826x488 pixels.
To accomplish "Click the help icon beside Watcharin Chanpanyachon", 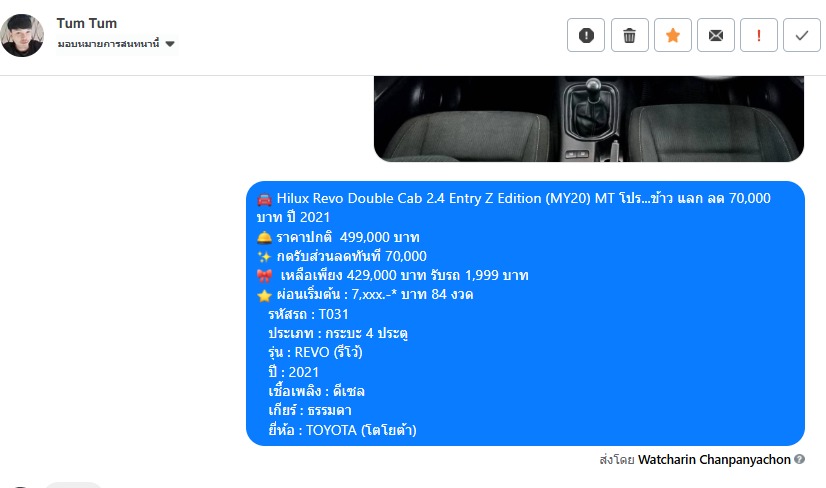I will coord(799,459).
